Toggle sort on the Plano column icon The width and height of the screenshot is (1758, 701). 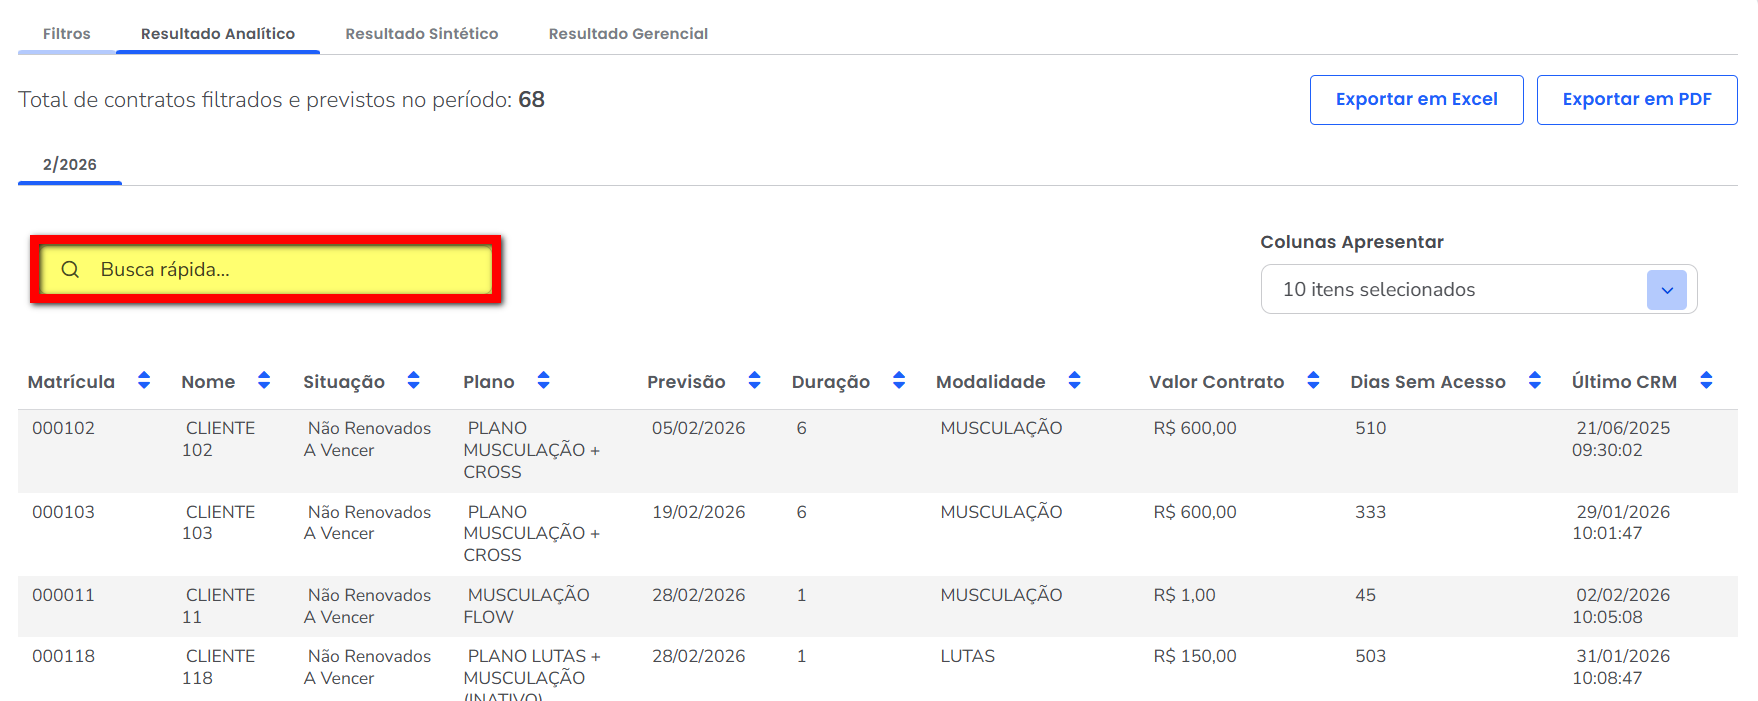coord(543,380)
